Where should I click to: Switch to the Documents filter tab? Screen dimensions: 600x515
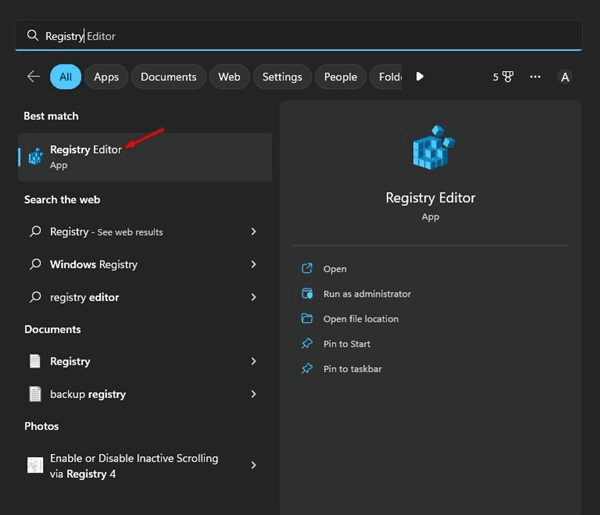coord(168,77)
